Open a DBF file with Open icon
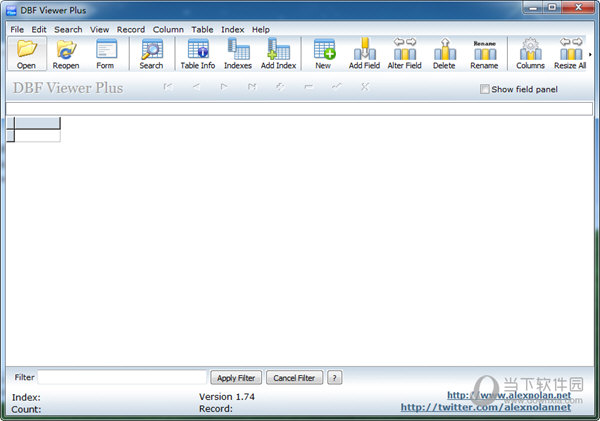600x421 pixels. click(x=27, y=54)
